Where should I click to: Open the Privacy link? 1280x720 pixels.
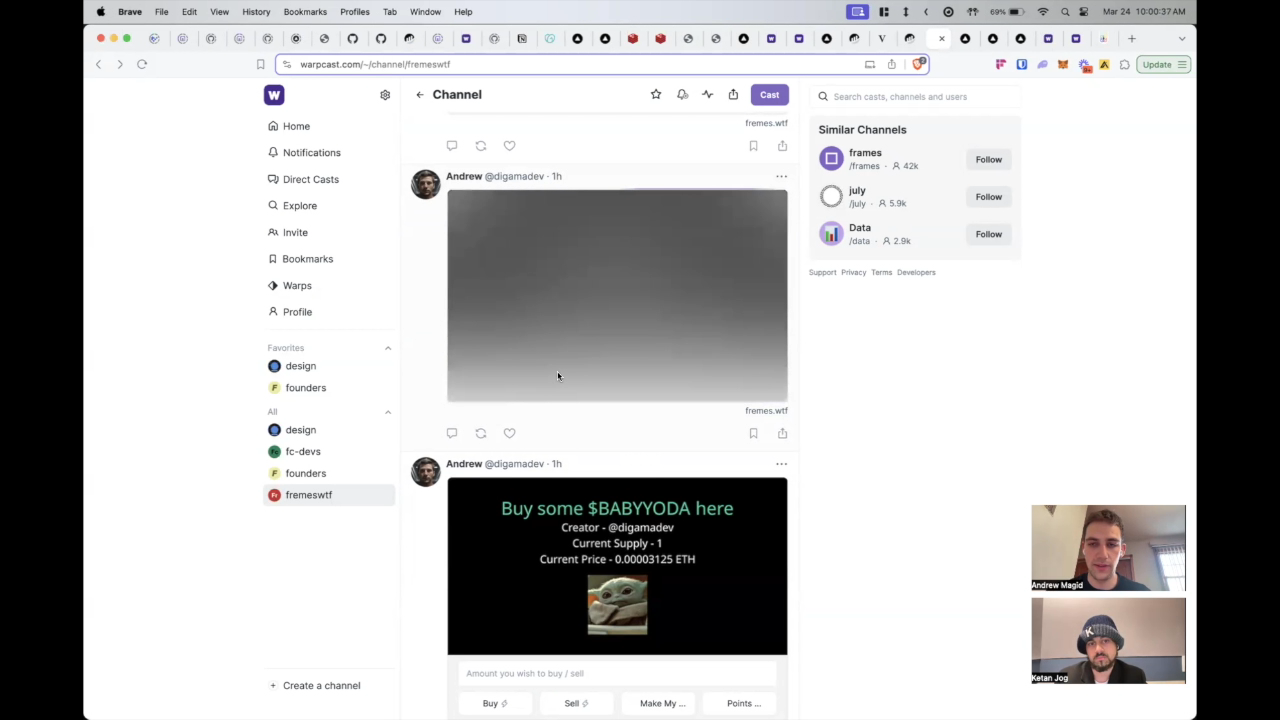[854, 272]
